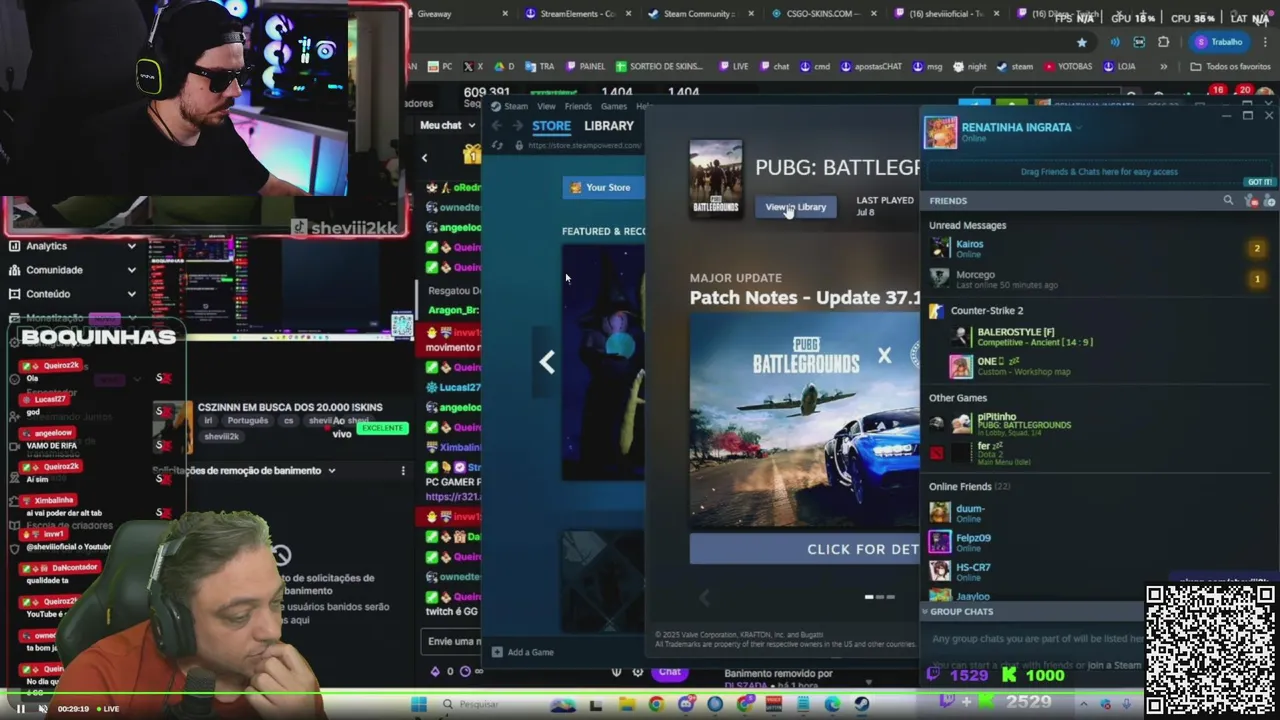Click purple Chat button below chat
Screen dimensions: 1280x720
pos(670,673)
